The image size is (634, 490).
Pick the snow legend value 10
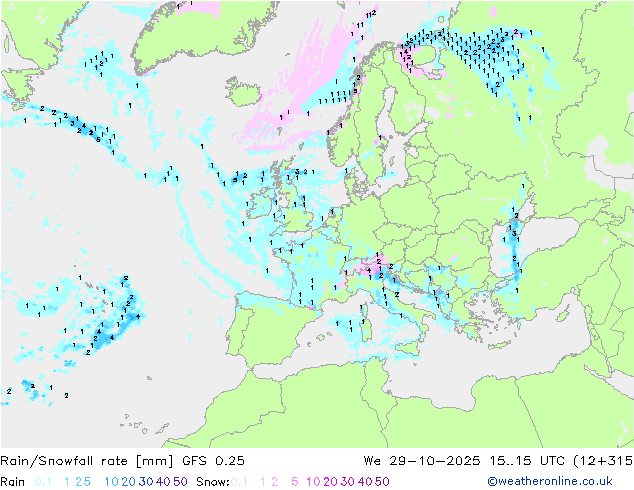click(313, 482)
